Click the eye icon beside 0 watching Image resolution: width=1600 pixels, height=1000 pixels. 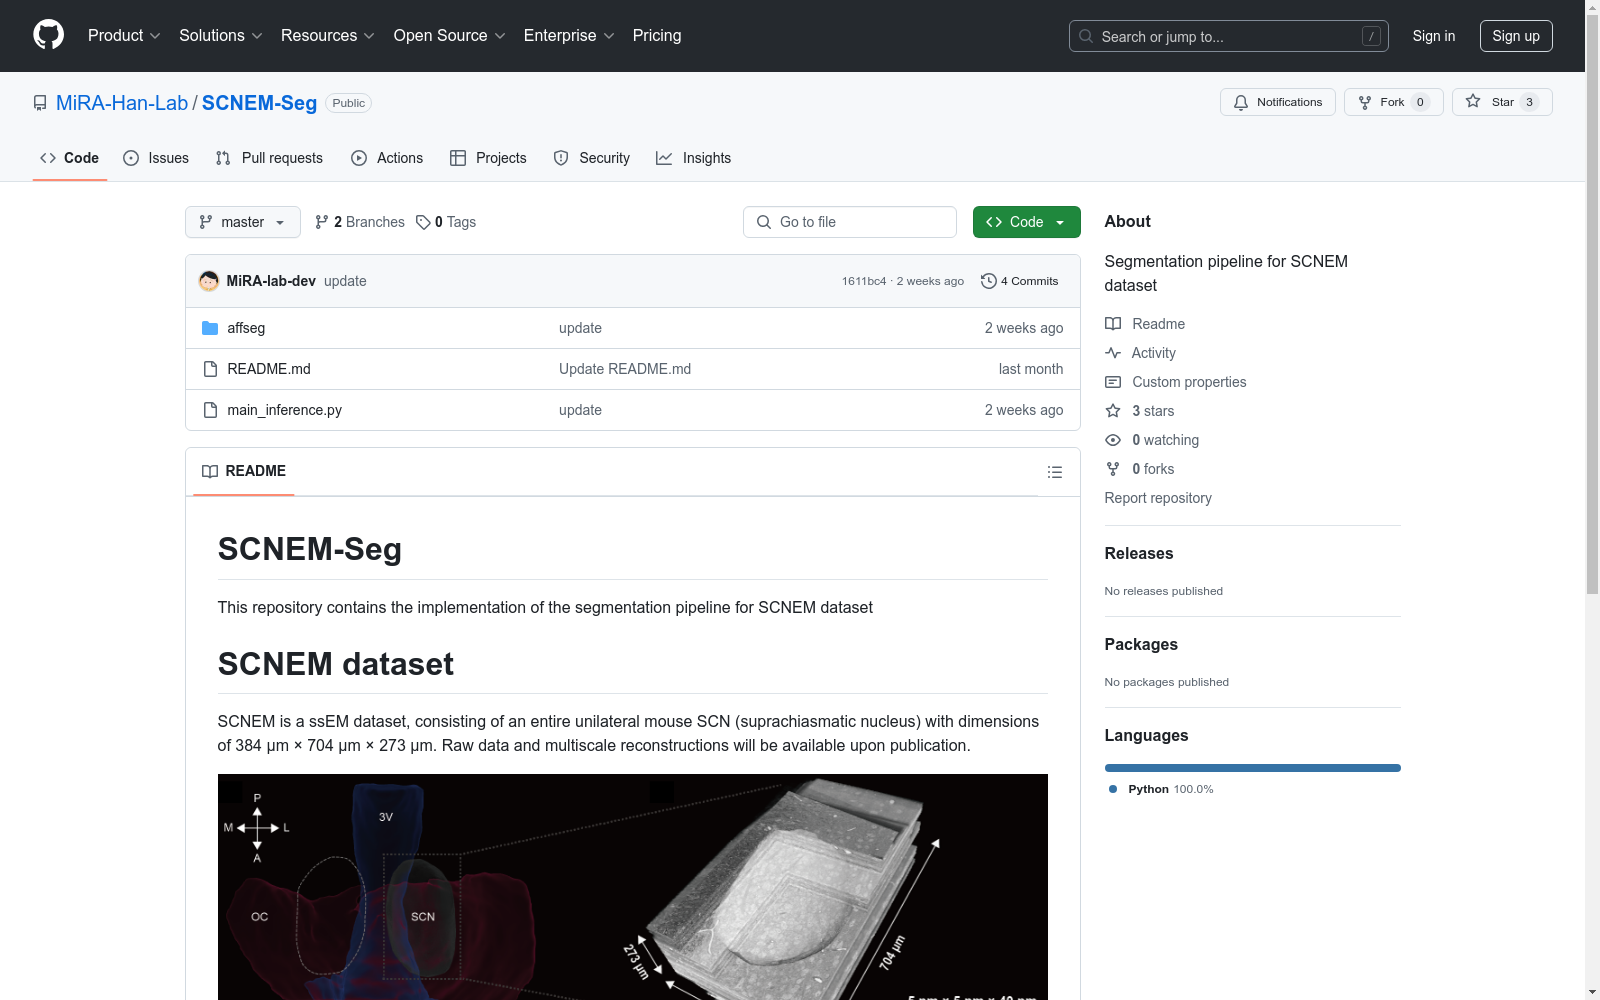point(1113,440)
